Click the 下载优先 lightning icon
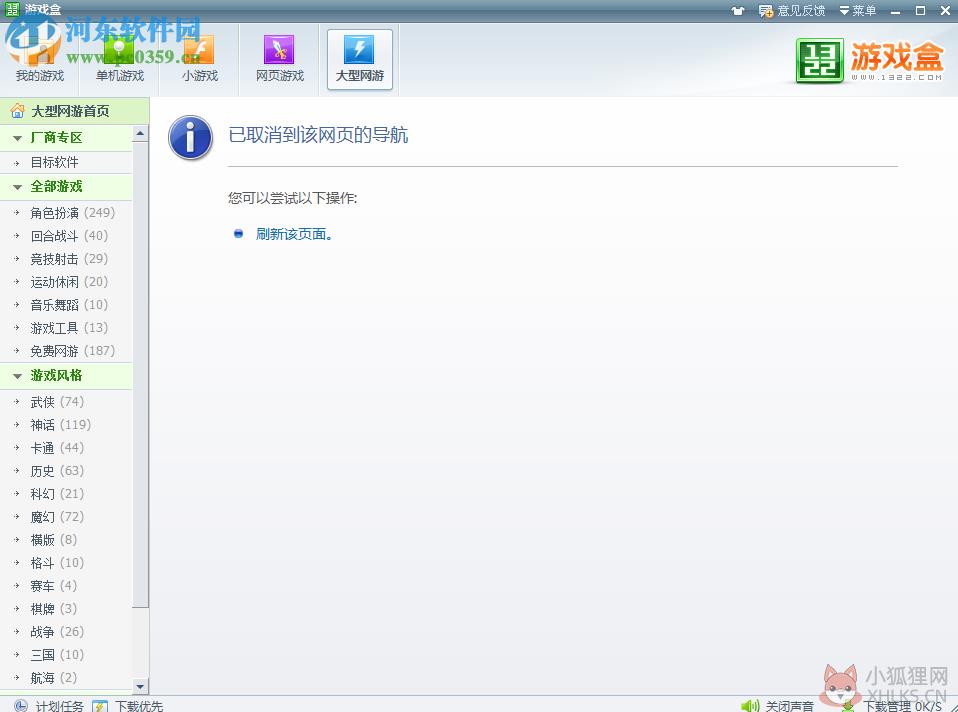958x712 pixels. click(100, 706)
